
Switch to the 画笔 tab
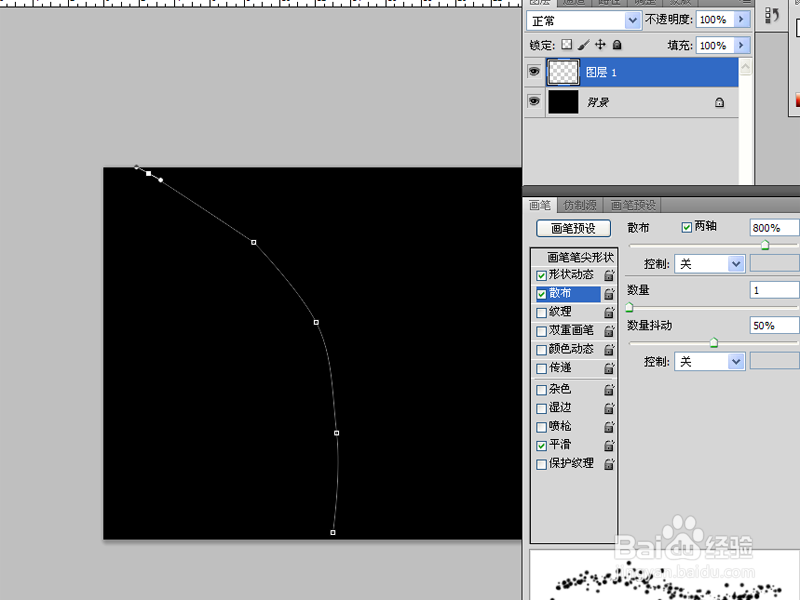pos(540,205)
